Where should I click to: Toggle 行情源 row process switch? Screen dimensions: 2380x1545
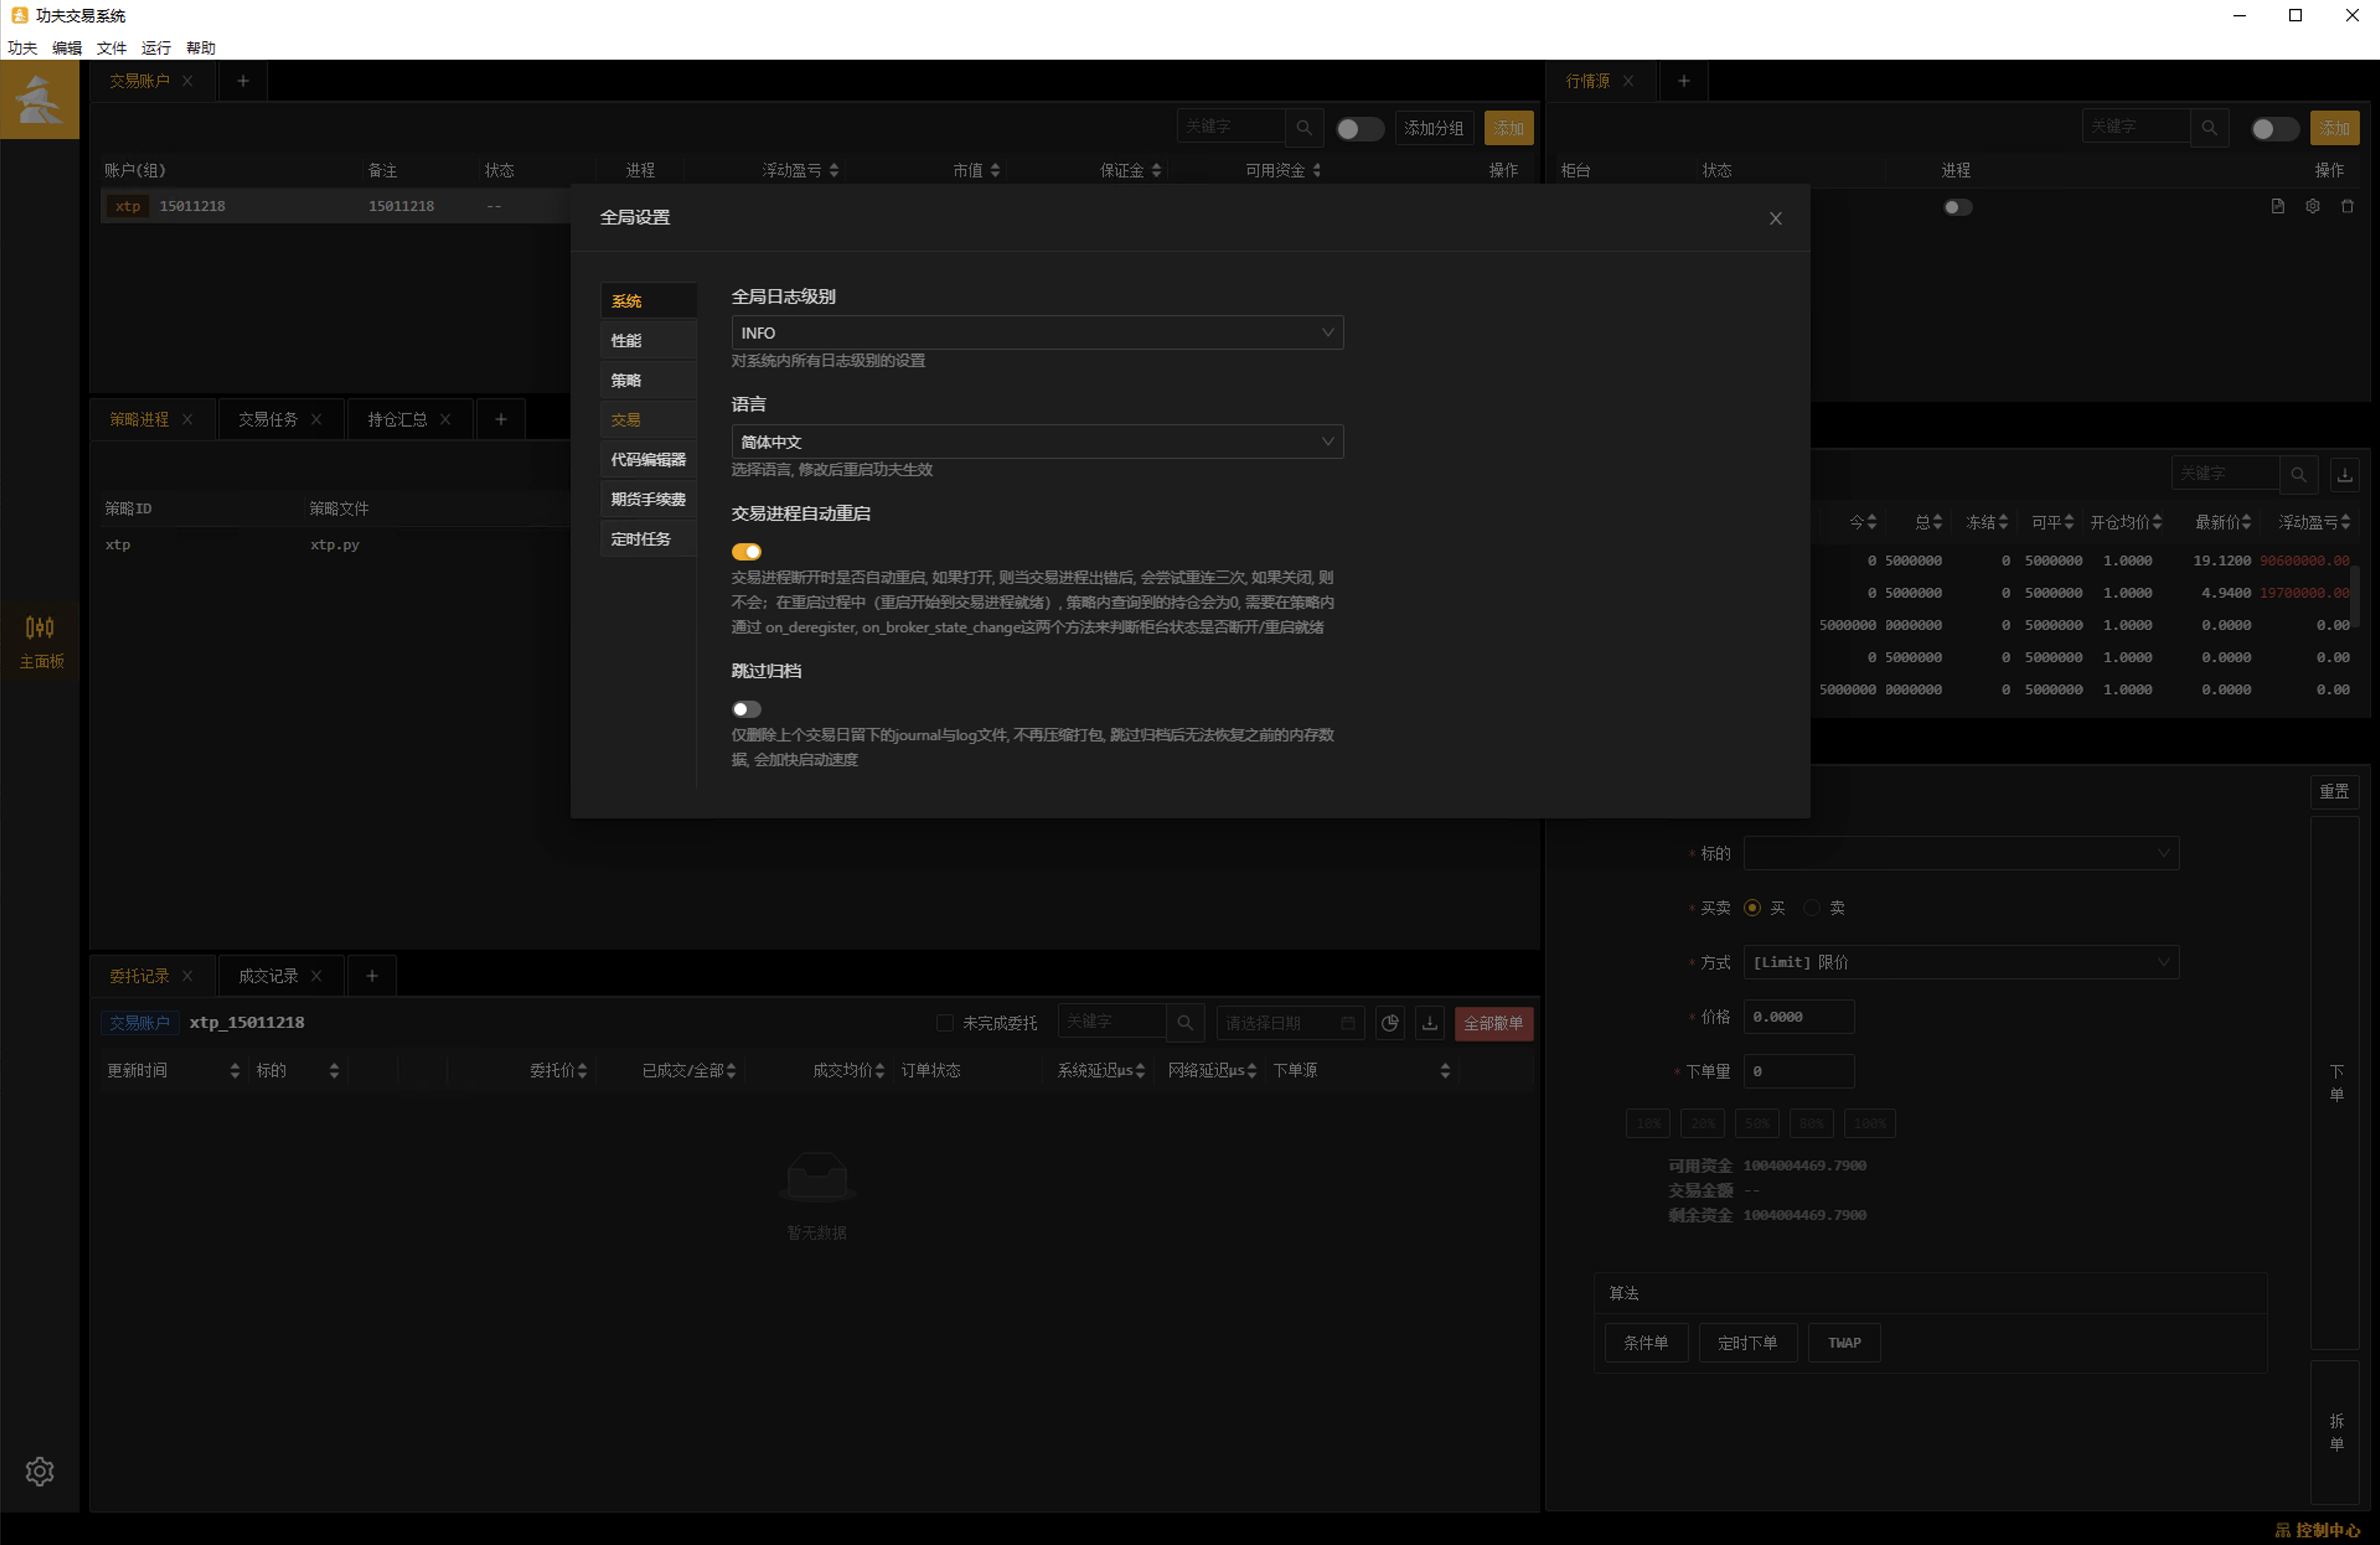pos(1957,207)
